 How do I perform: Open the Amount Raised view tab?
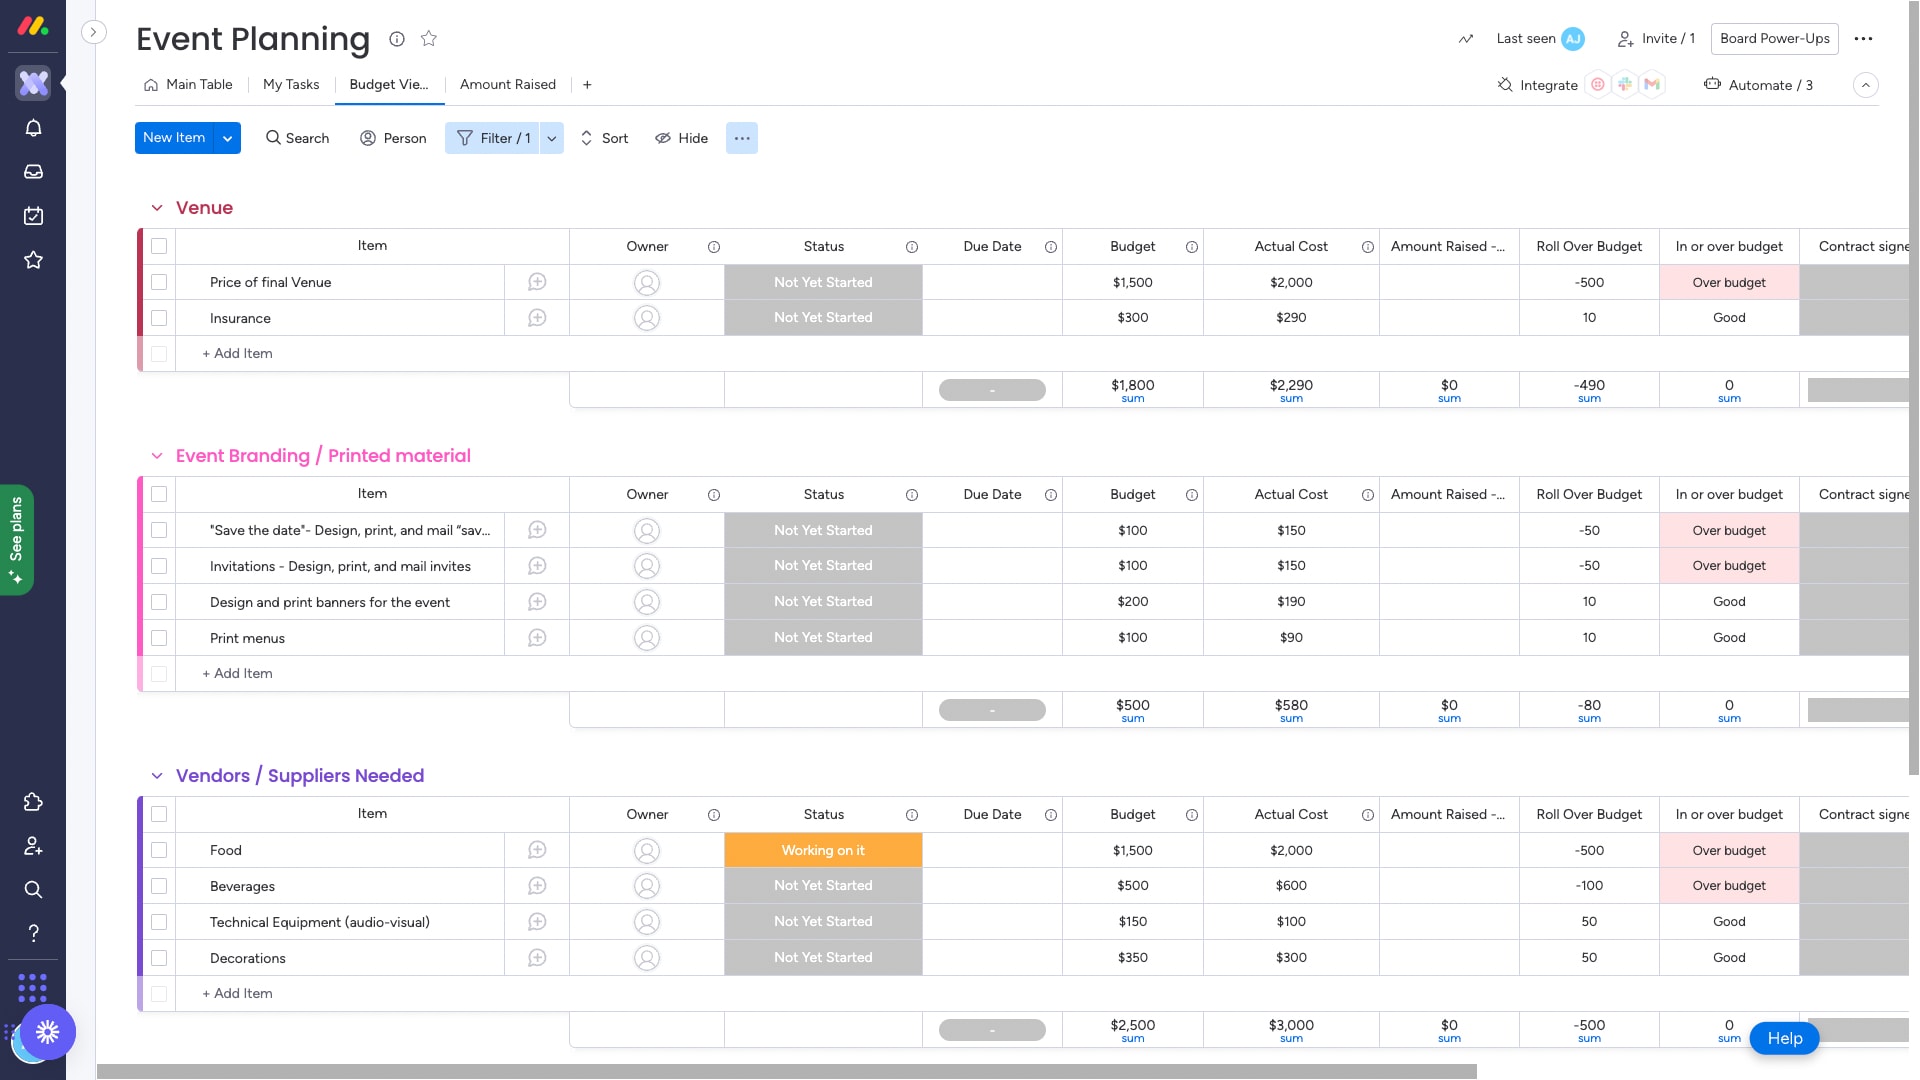pyautogui.click(x=507, y=84)
